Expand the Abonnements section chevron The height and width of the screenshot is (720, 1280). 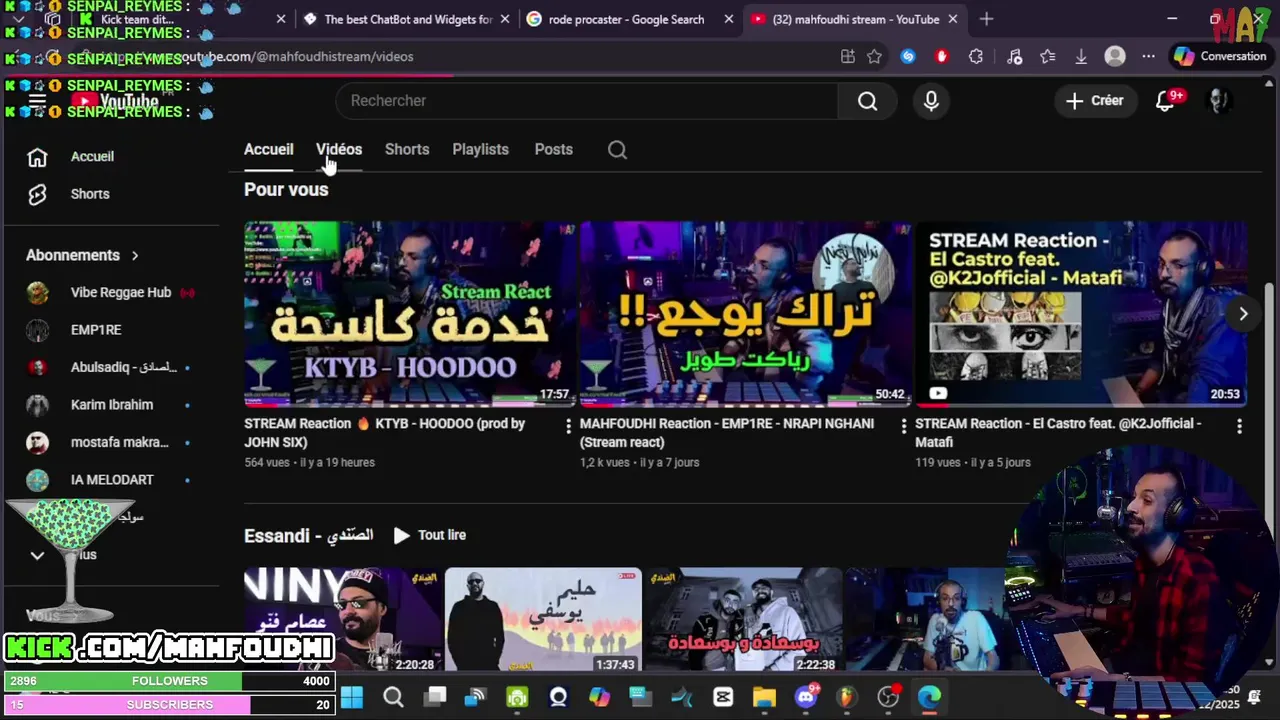[135, 256]
